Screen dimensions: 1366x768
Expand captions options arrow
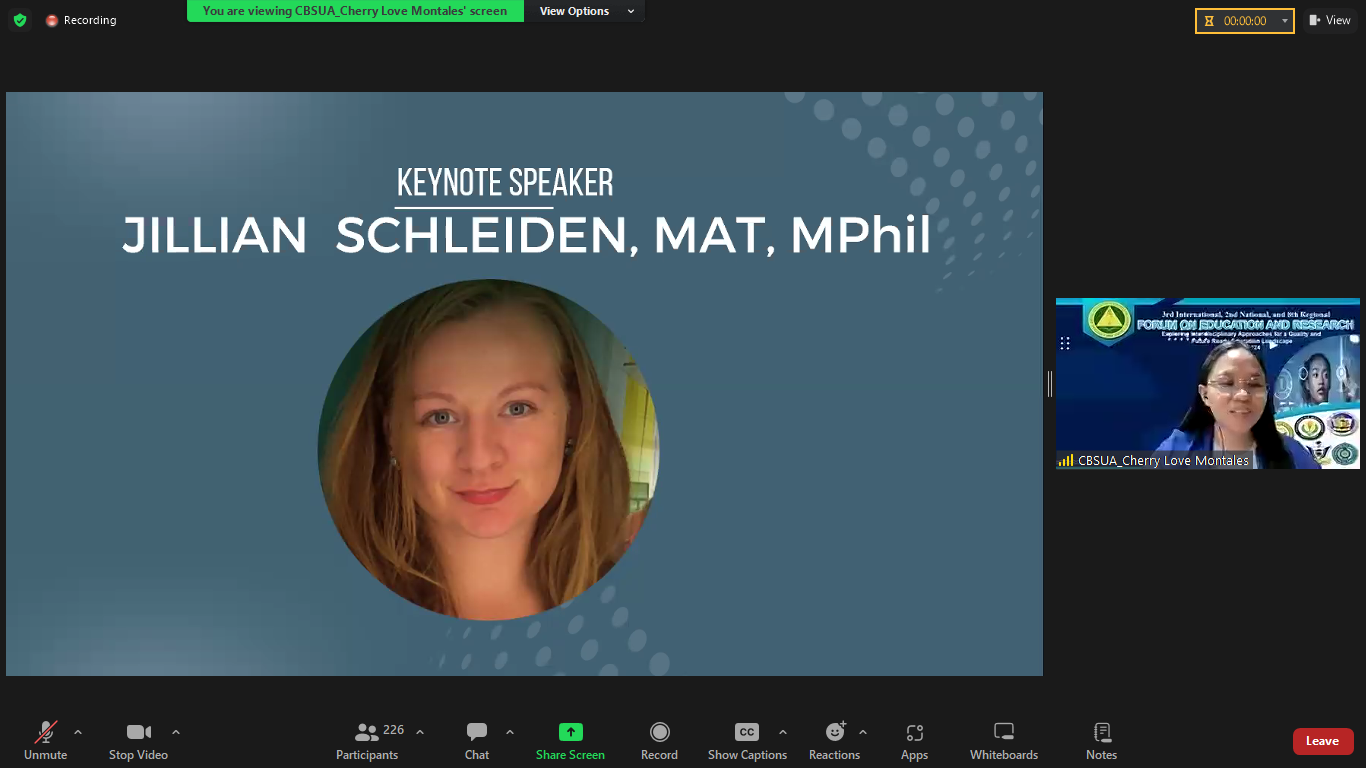783,732
